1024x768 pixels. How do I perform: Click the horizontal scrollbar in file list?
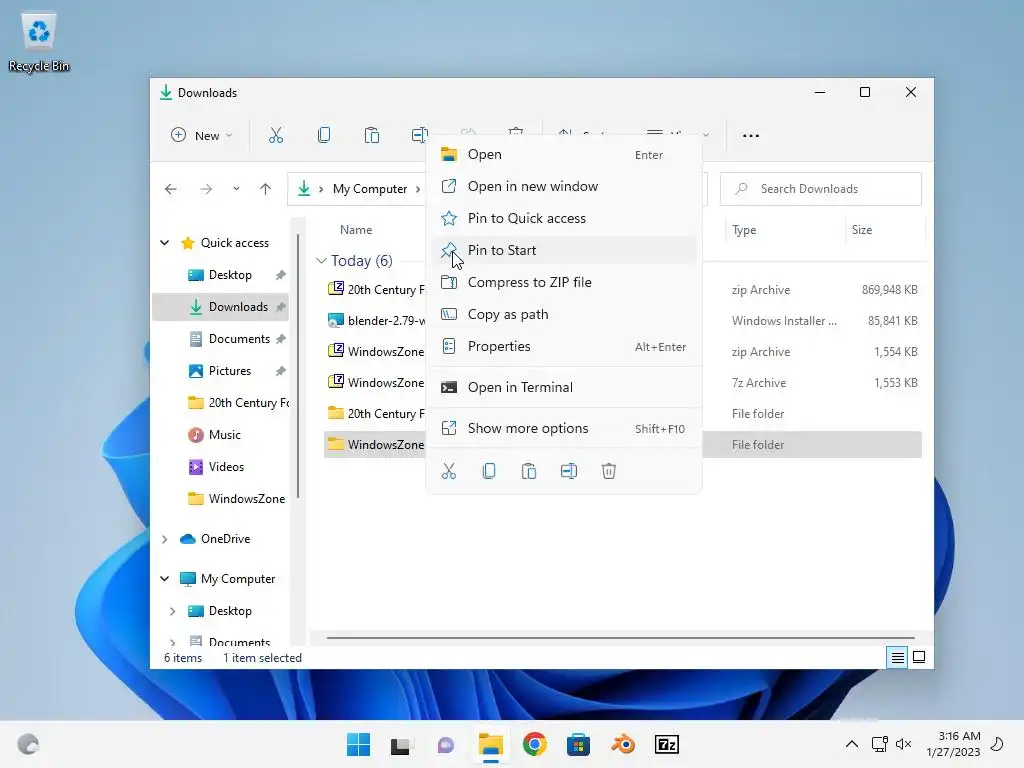(x=620, y=637)
